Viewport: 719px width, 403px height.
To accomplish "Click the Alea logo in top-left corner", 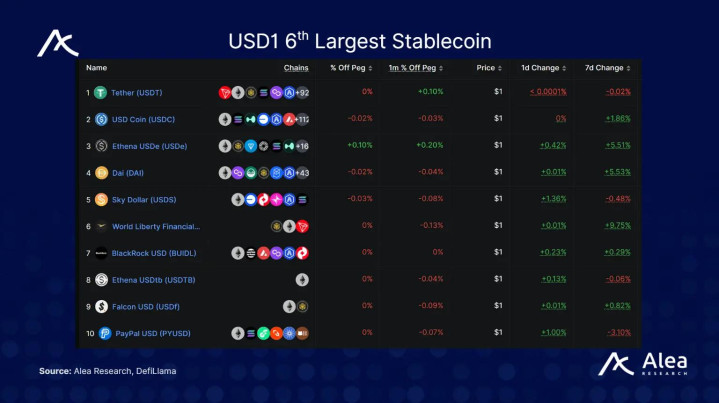I will 57,43.
